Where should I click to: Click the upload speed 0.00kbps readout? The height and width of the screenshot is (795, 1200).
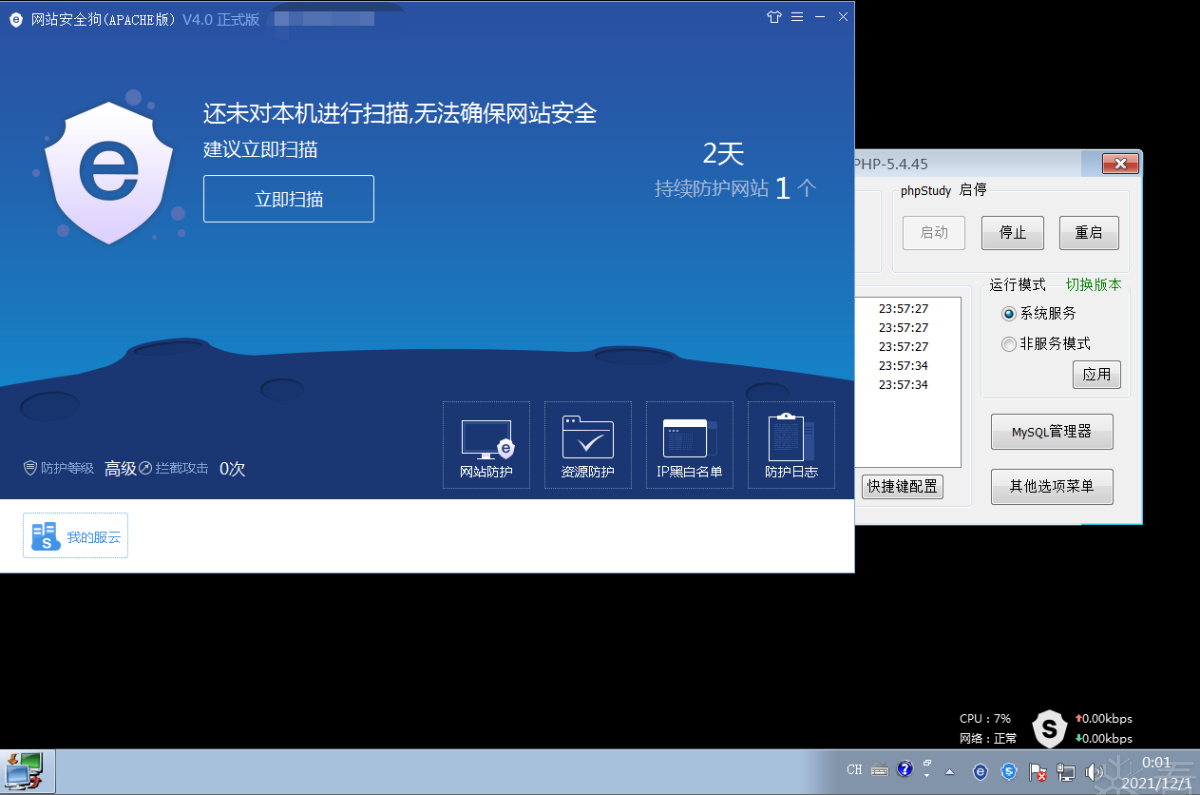[x=1103, y=719]
